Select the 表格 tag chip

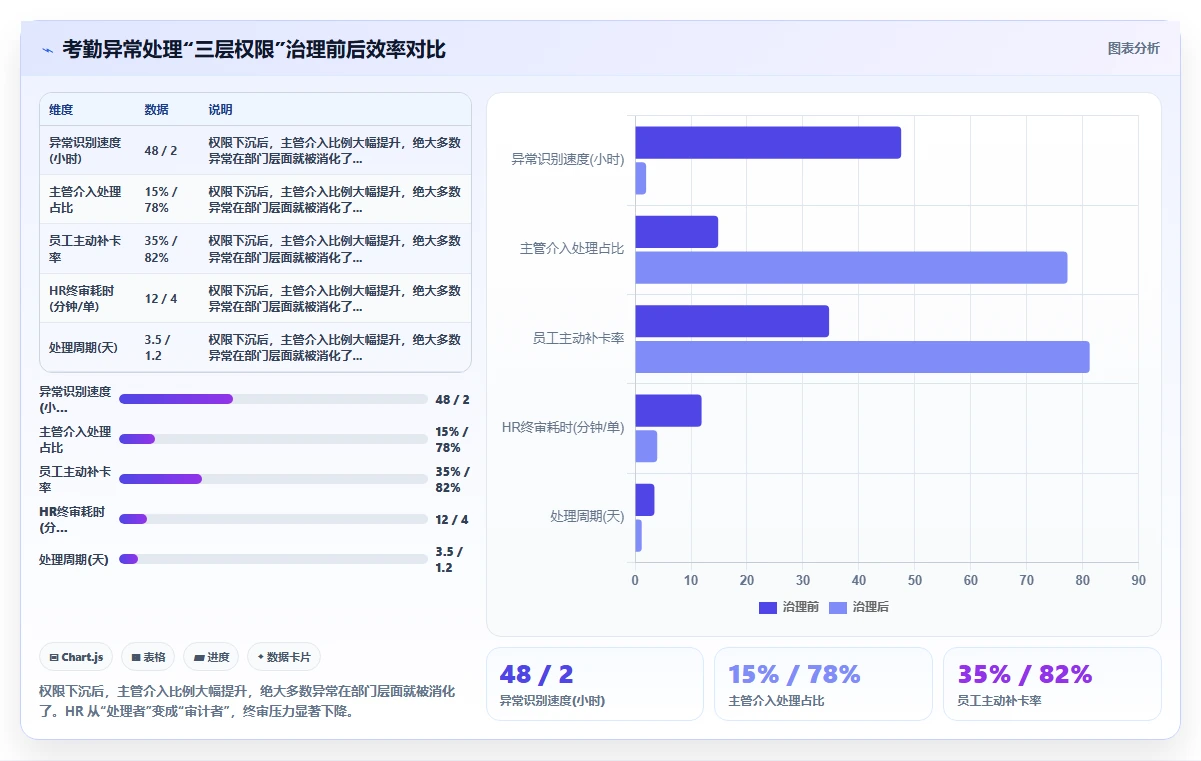pos(148,657)
